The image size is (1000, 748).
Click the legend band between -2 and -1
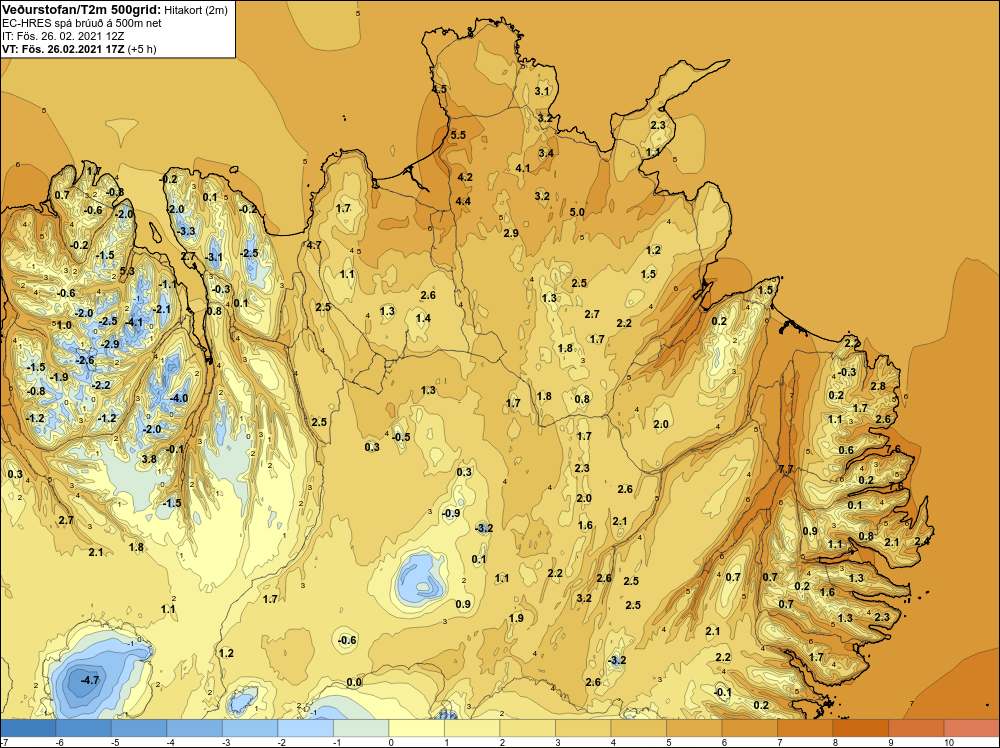(x=305, y=728)
